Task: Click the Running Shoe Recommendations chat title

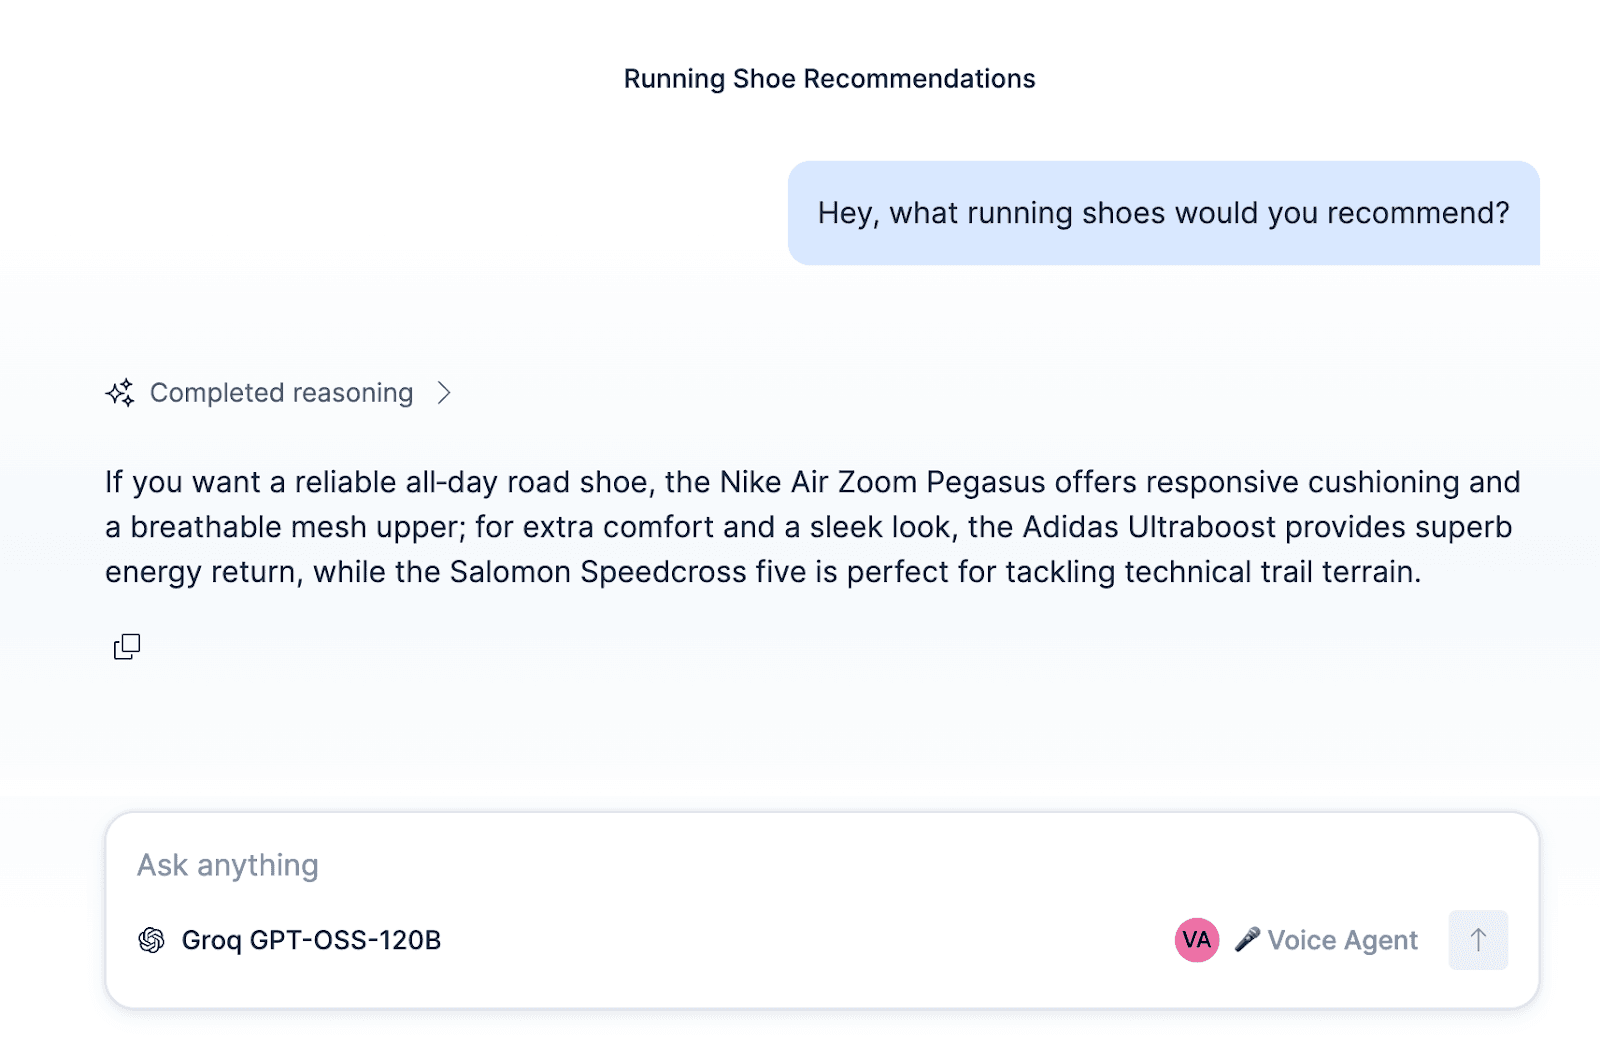Action: (829, 79)
